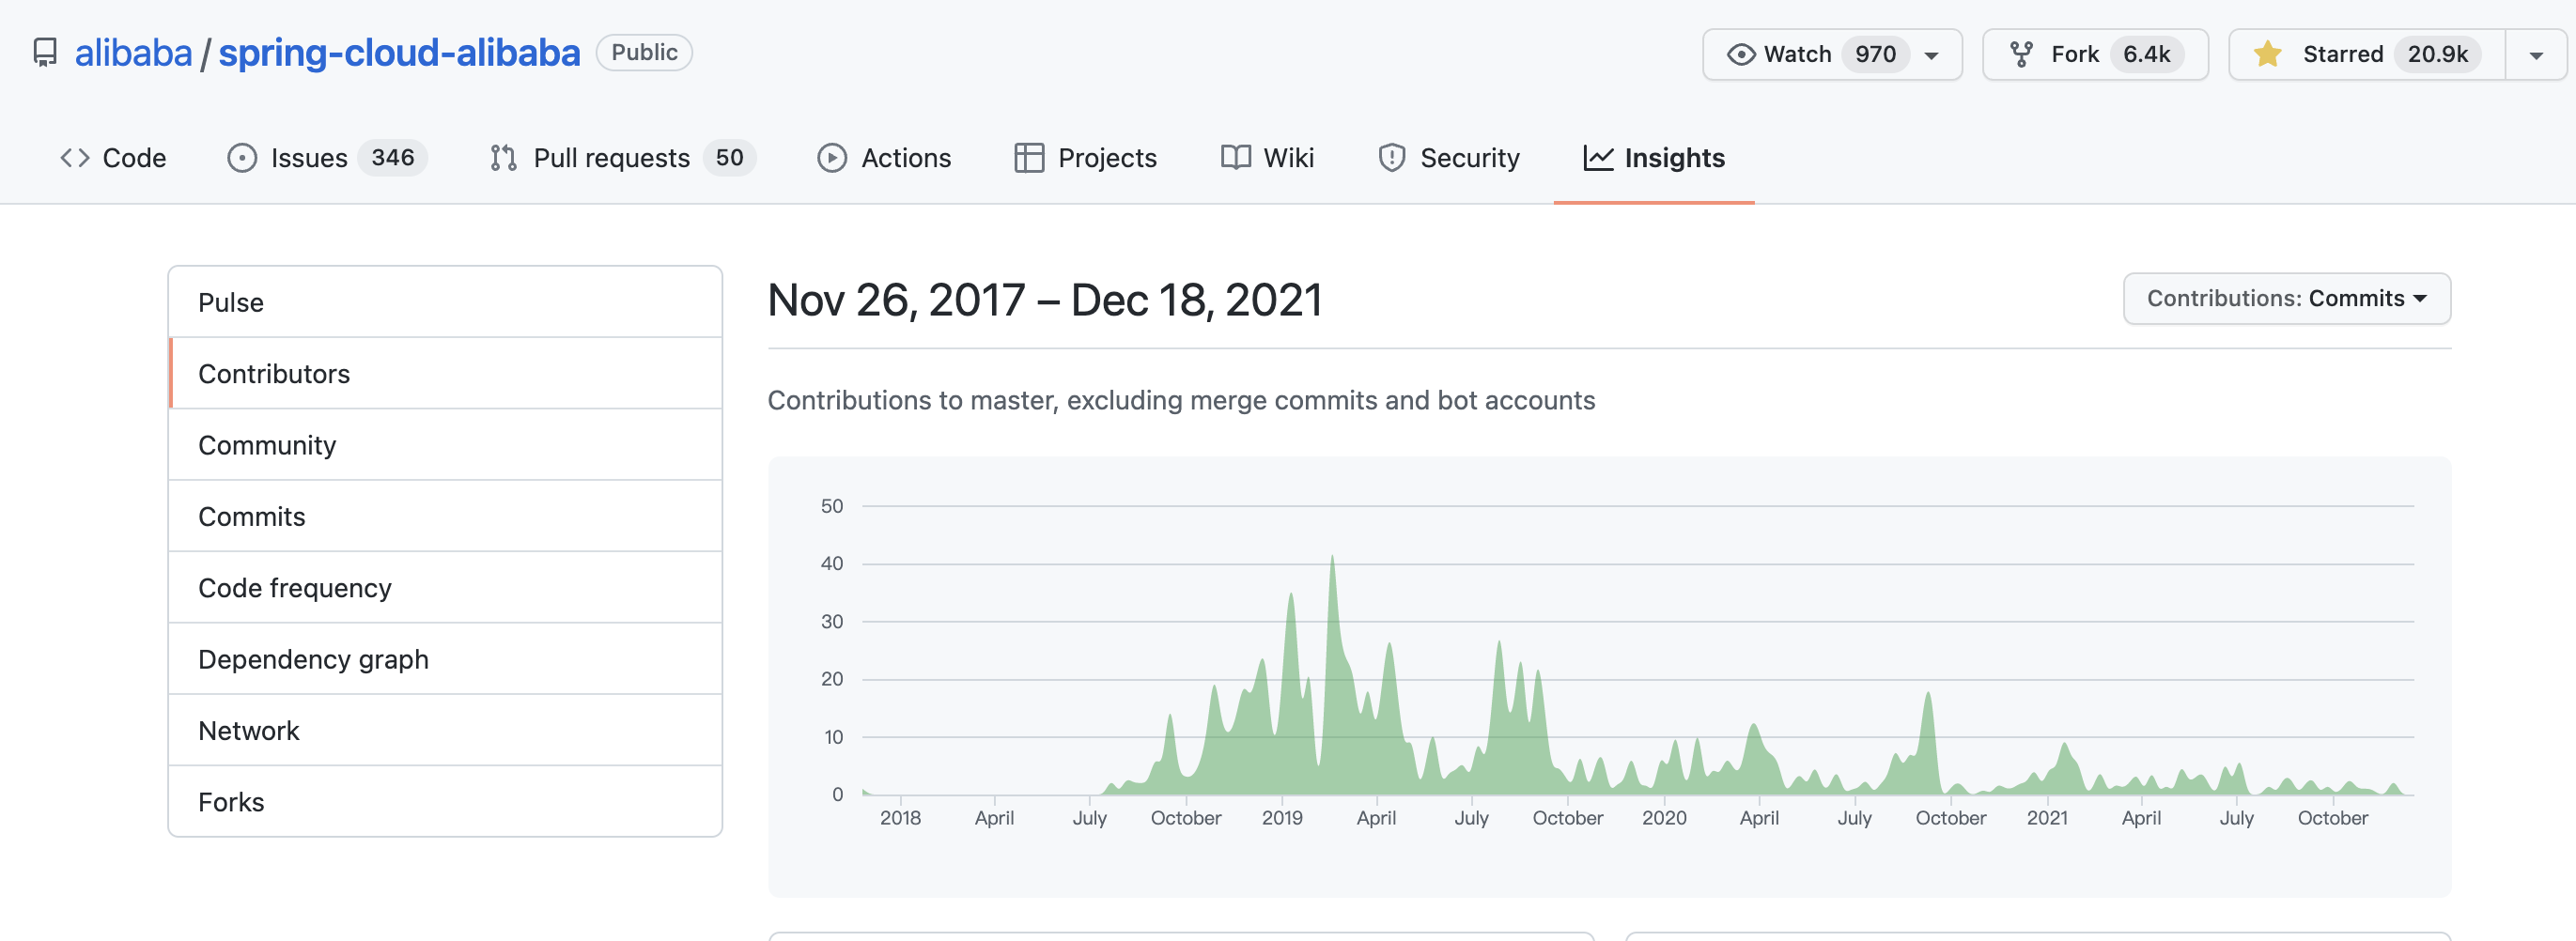Open the Actions tab
Viewport: 2576px width, 941px height.
pos(885,158)
